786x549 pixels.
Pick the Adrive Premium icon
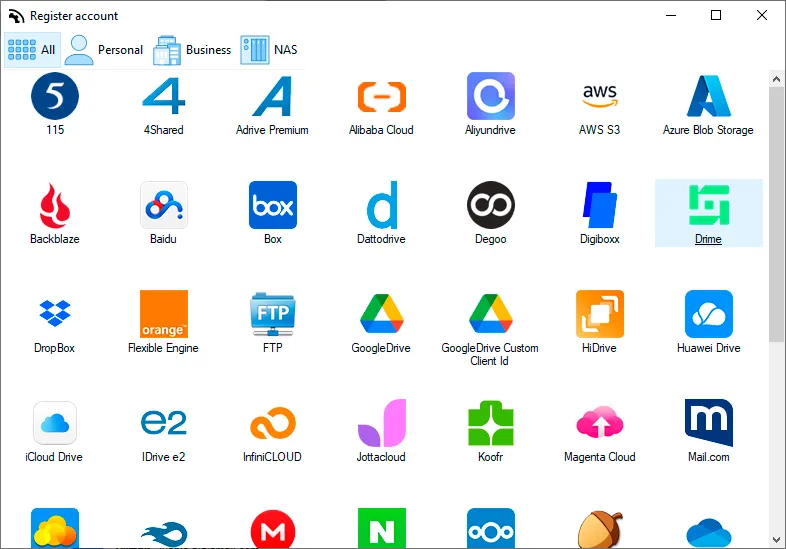(272, 96)
